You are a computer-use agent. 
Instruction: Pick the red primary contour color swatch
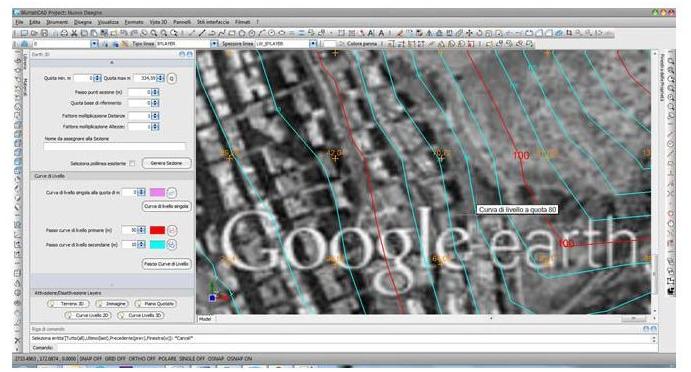click(x=157, y=230)
